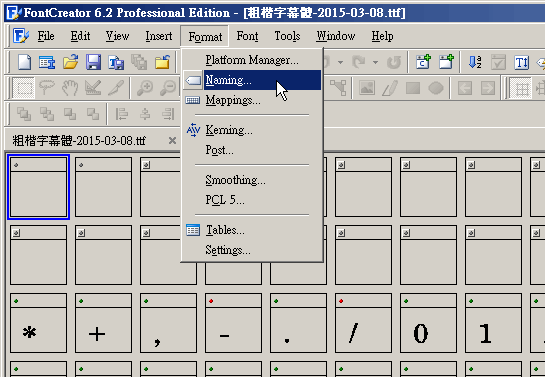This screenshot has width=545, height=377.
Task: Select the Hand pan tool
Action: pos(70,88)
